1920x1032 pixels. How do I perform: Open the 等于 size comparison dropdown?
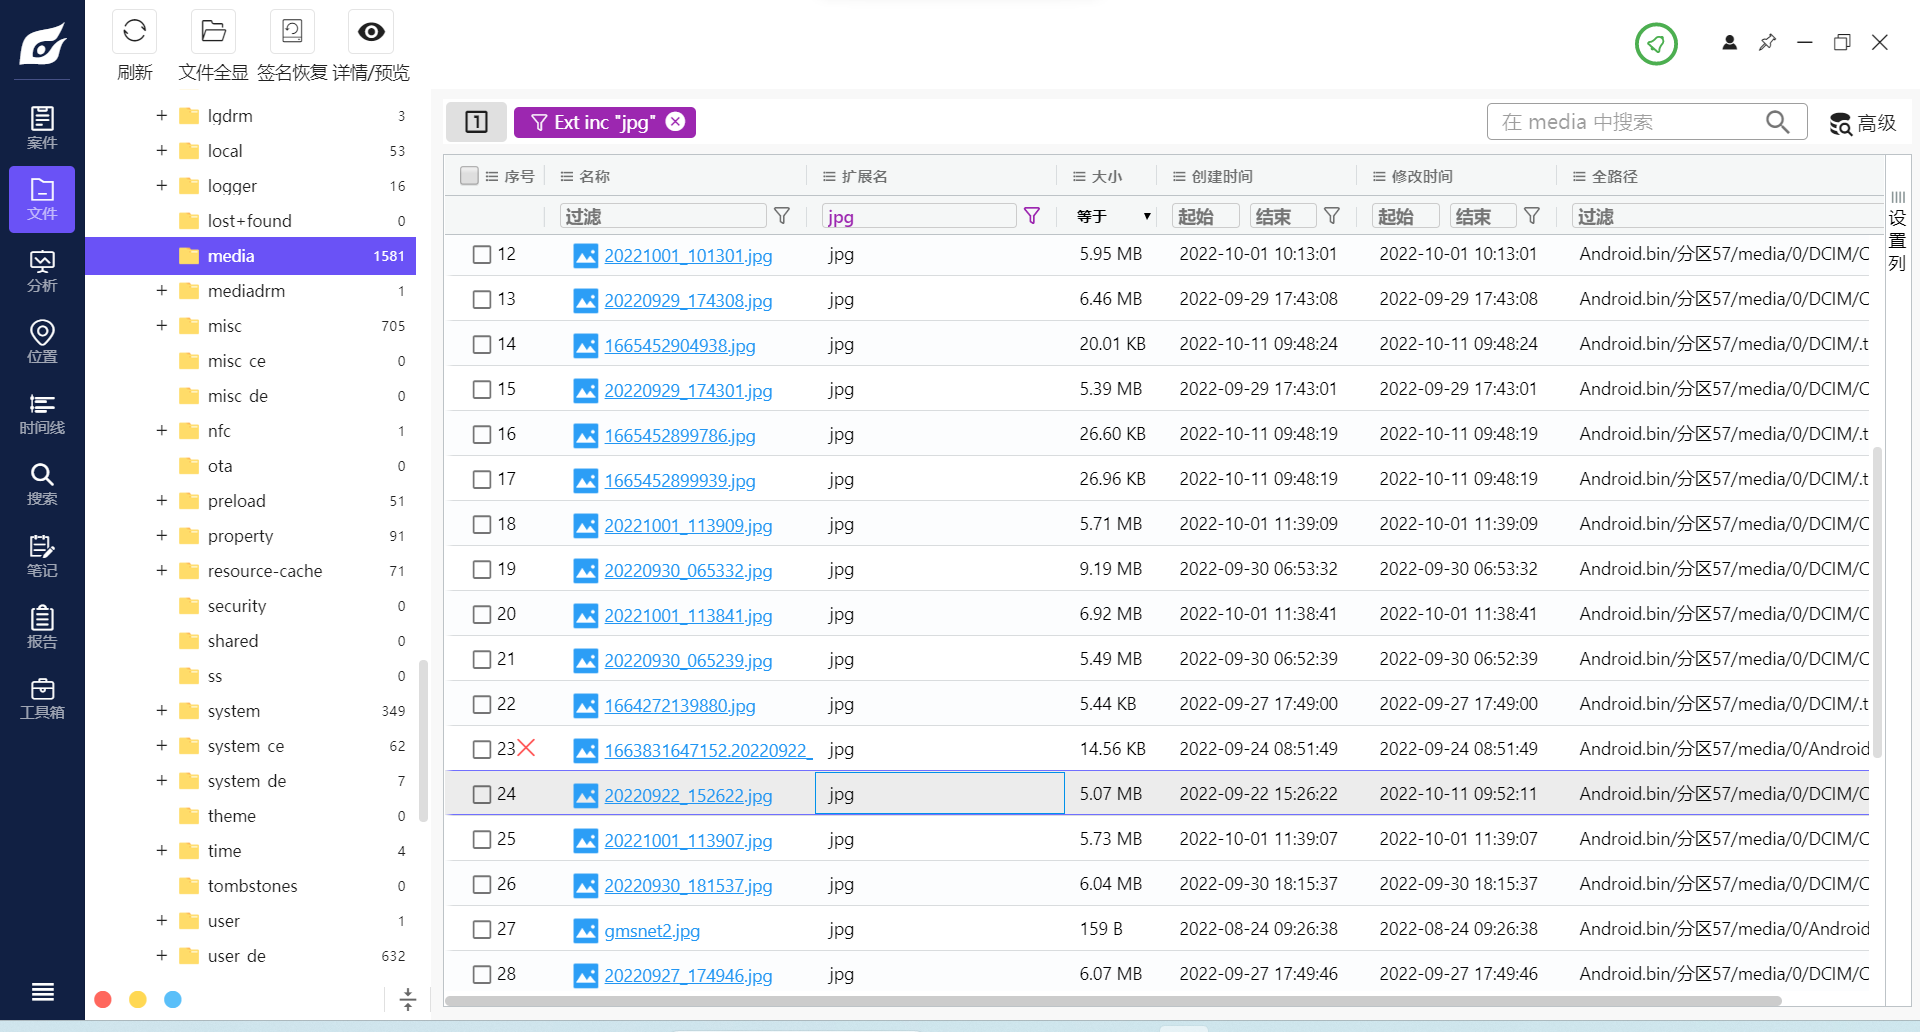[x=1113, y=216]
